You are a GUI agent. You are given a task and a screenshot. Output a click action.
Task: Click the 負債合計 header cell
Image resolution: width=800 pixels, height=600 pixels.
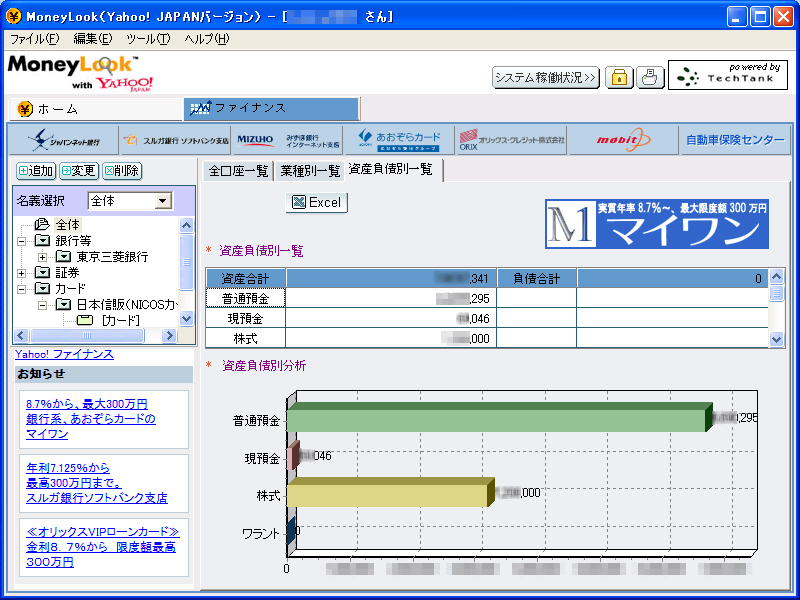[537, 279]
